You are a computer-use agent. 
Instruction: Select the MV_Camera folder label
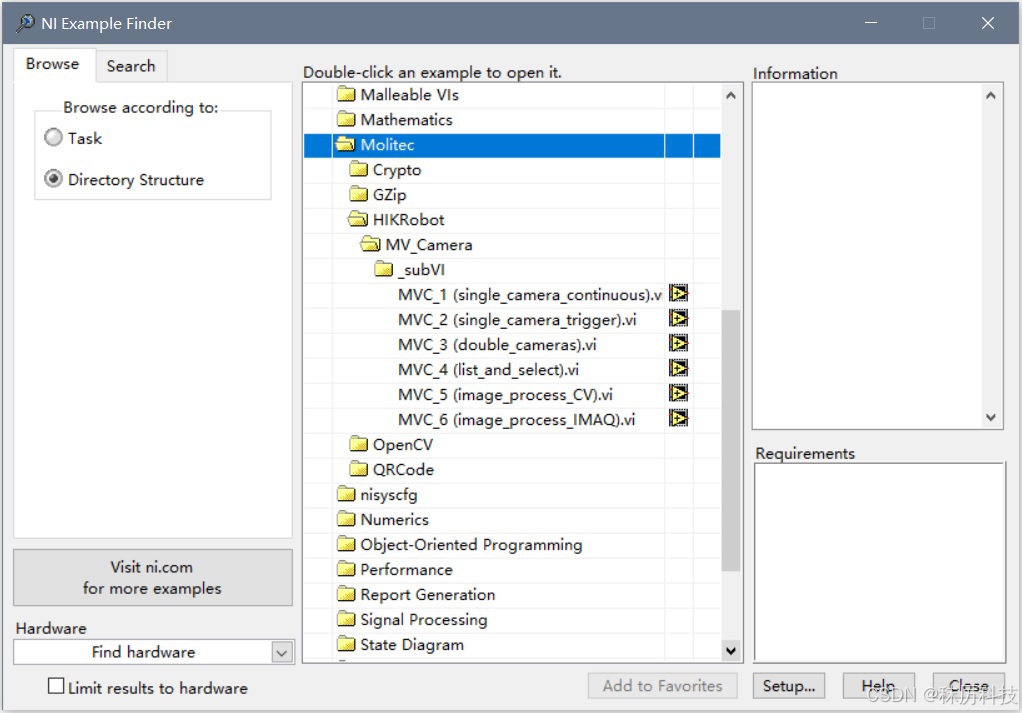[429, 245]
